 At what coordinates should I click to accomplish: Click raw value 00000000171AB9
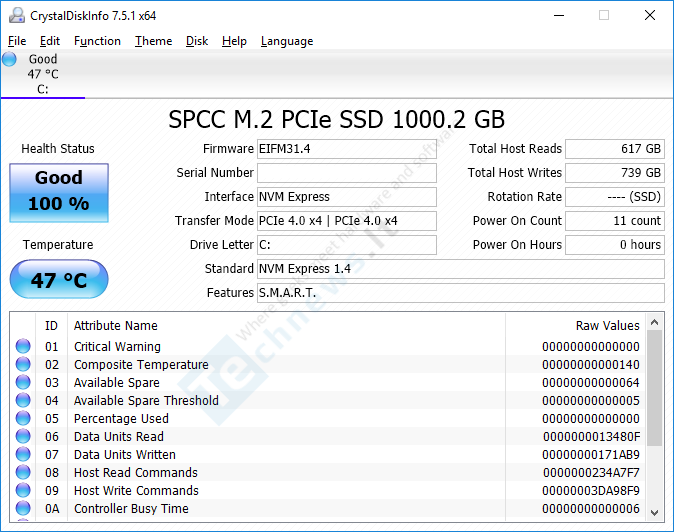tap(591, 455)
